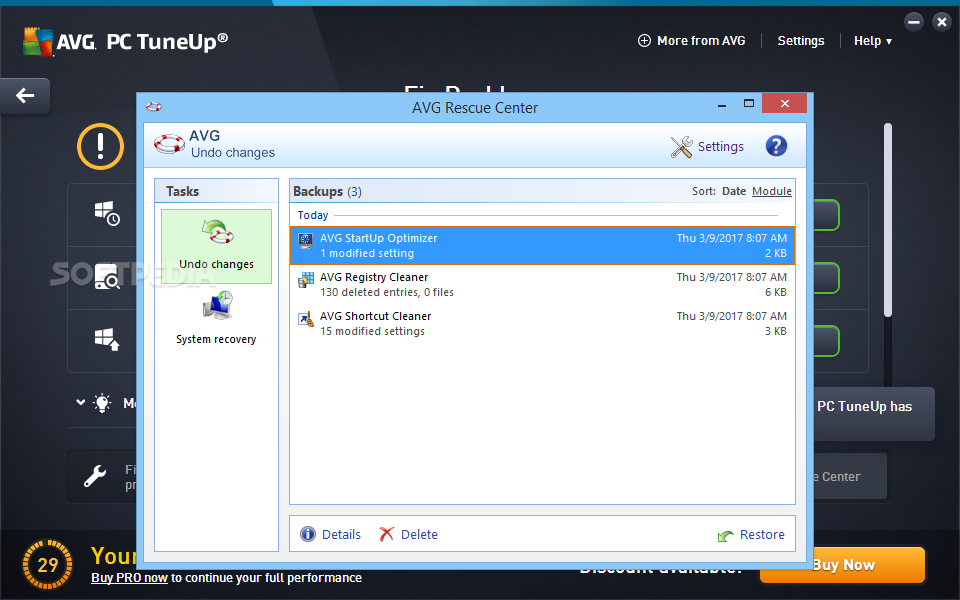This screenshot has width=960, height=600.
Task: Click the wrench icon in PC TuneUp
Action: click(x=95, y=476)
